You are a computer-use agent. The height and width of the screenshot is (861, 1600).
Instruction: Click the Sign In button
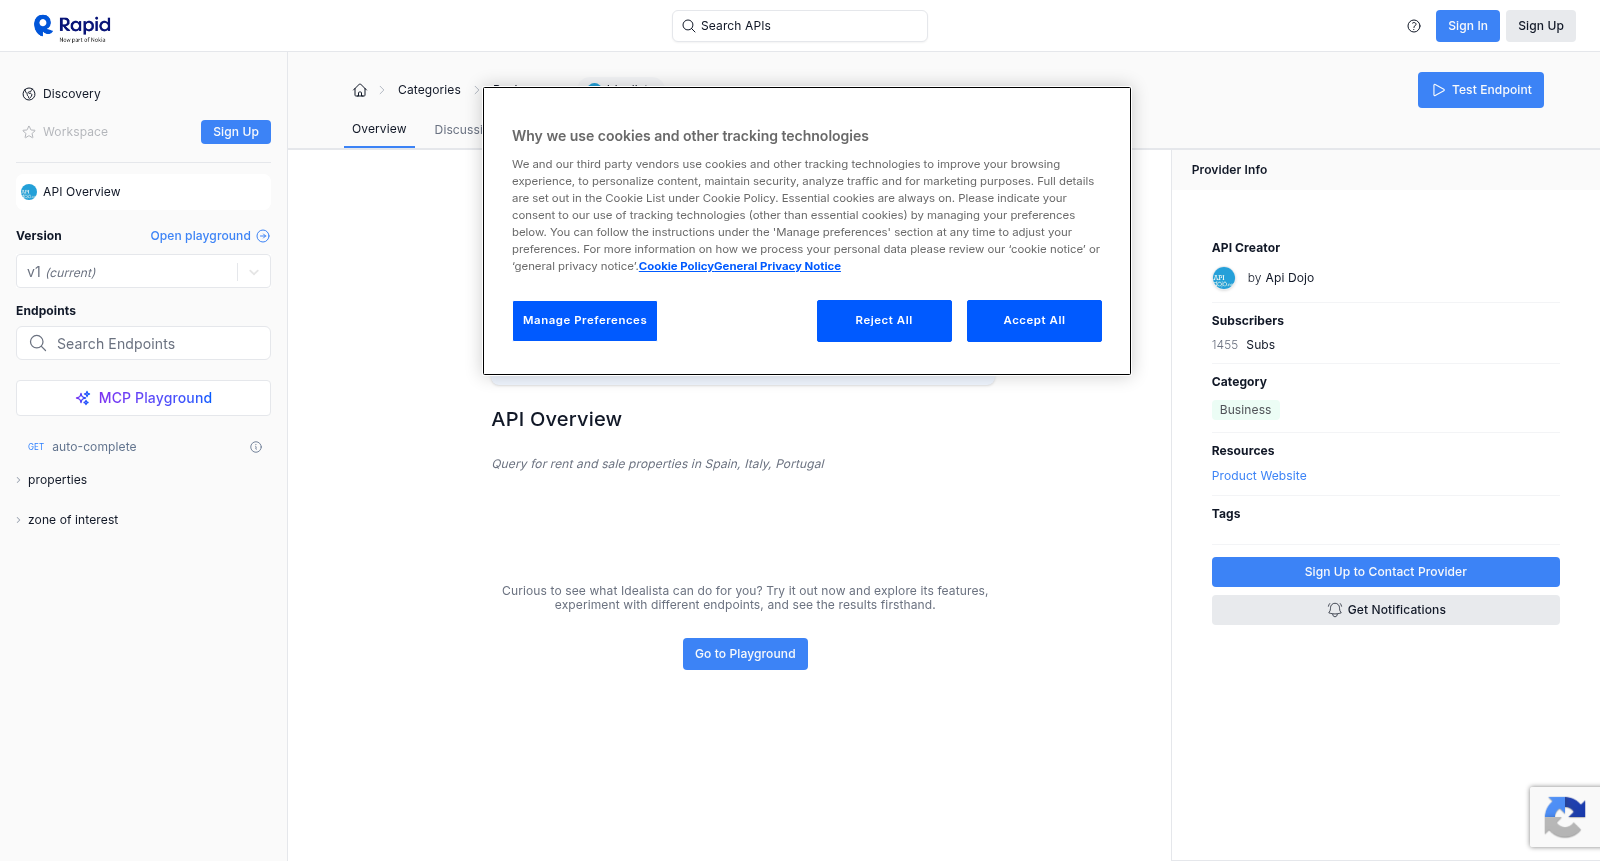(x=1467, y=26)
